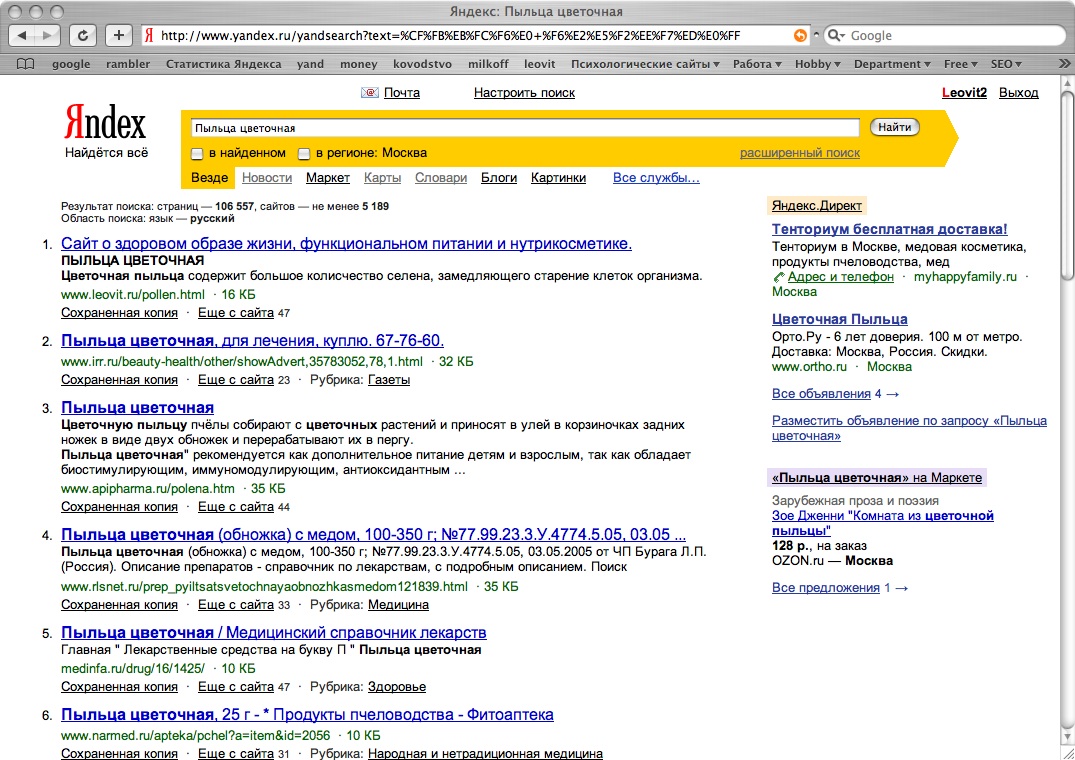The image size is (1075, 760).
Task: Open the rambler bookmark
Action: coord(128,64)
